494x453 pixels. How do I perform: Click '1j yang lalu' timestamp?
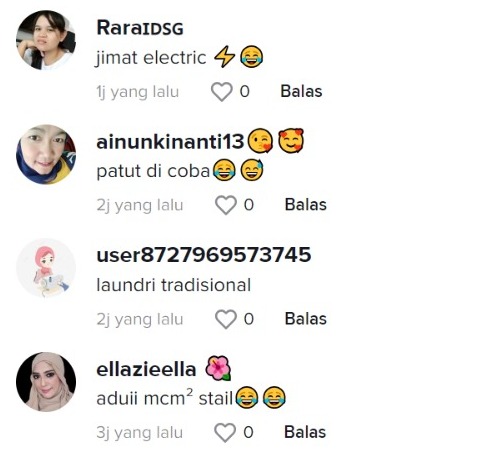(x=138, y=92)
